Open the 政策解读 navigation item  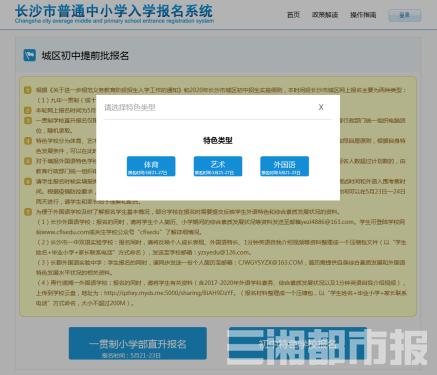point(325,15)
